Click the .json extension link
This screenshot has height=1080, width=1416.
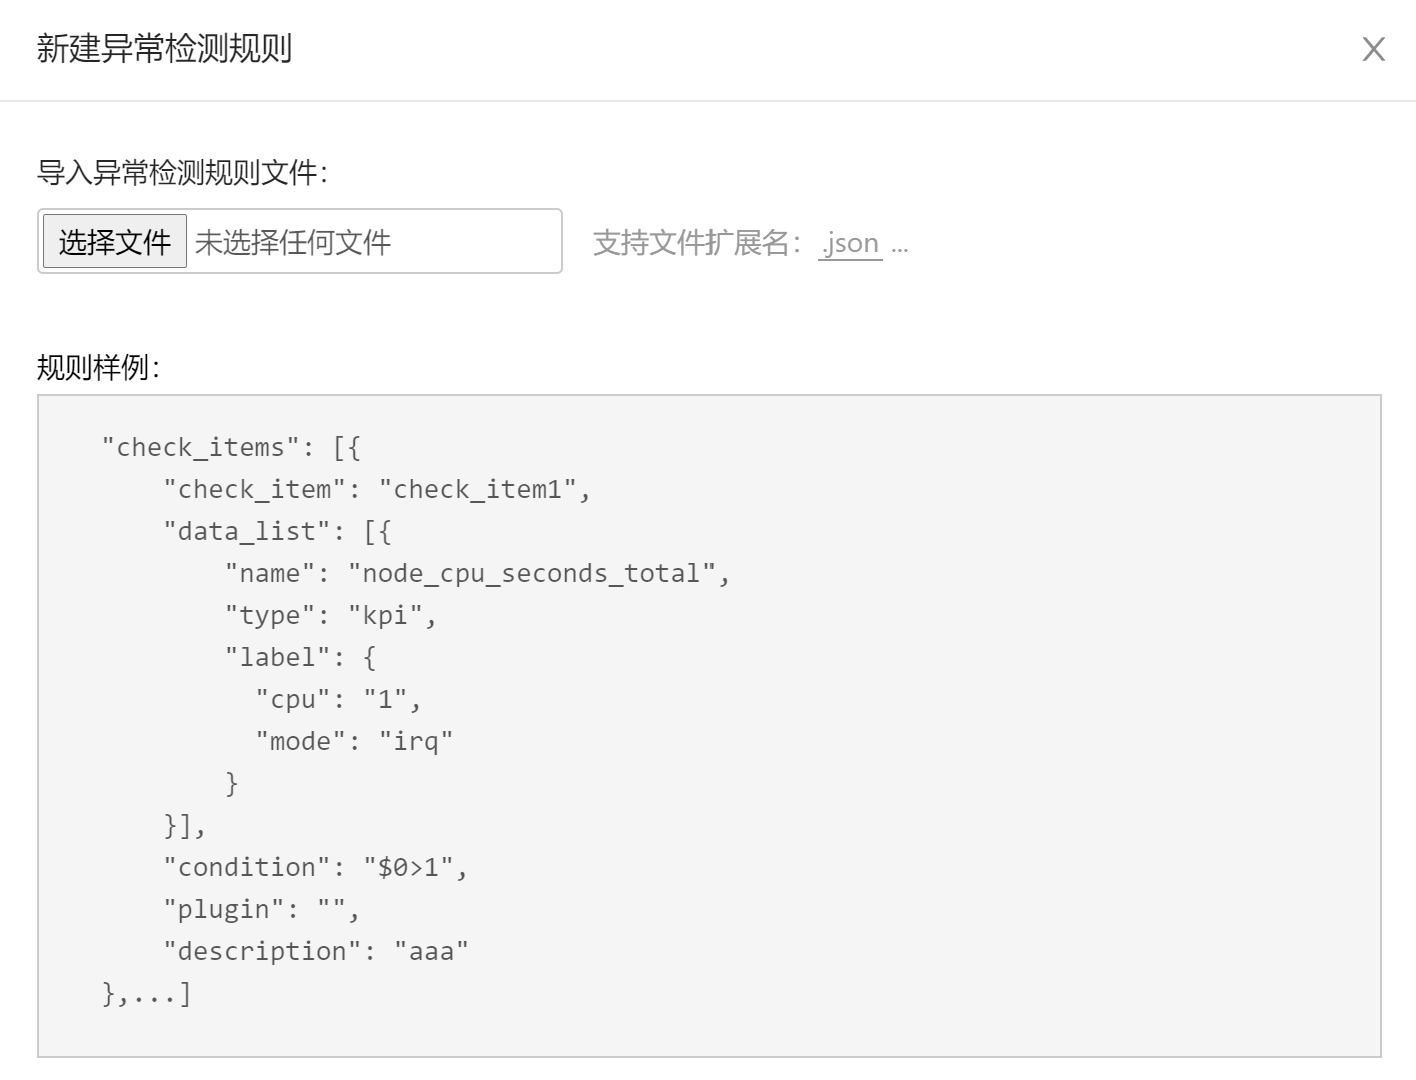pyautogui.click(x=850, y=243)
